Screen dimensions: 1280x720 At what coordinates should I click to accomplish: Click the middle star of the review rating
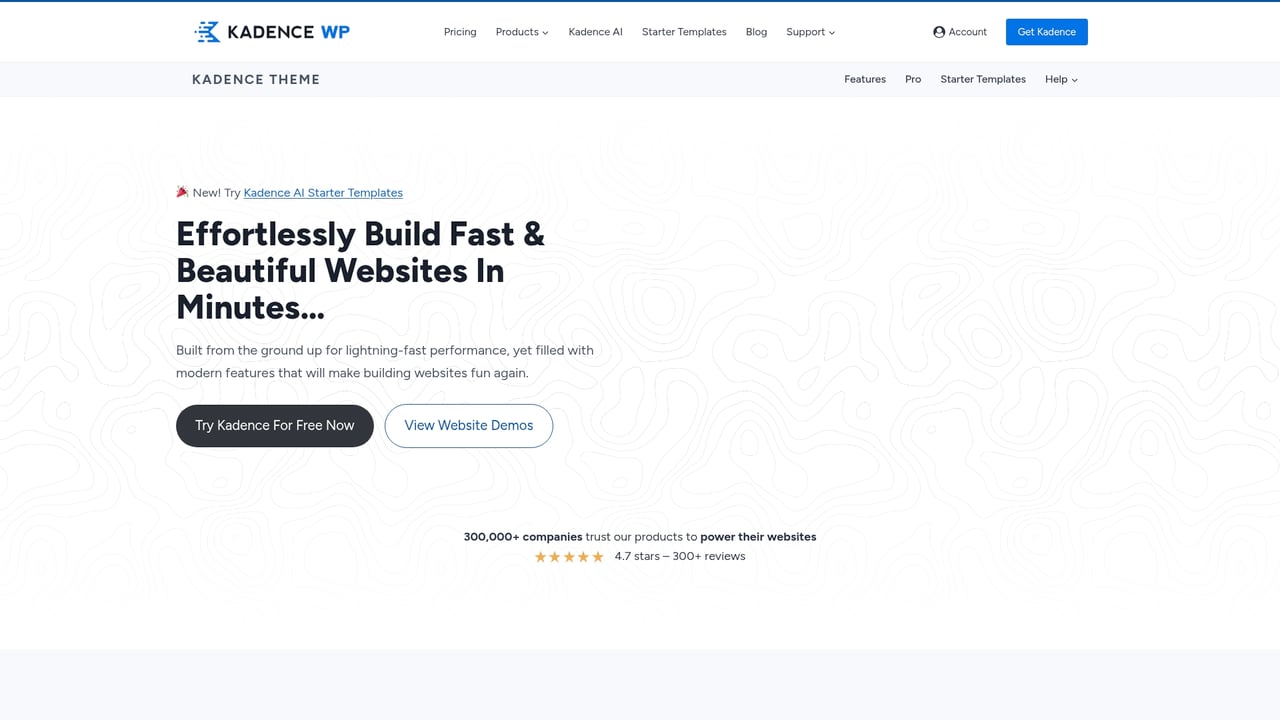(569, 556)
